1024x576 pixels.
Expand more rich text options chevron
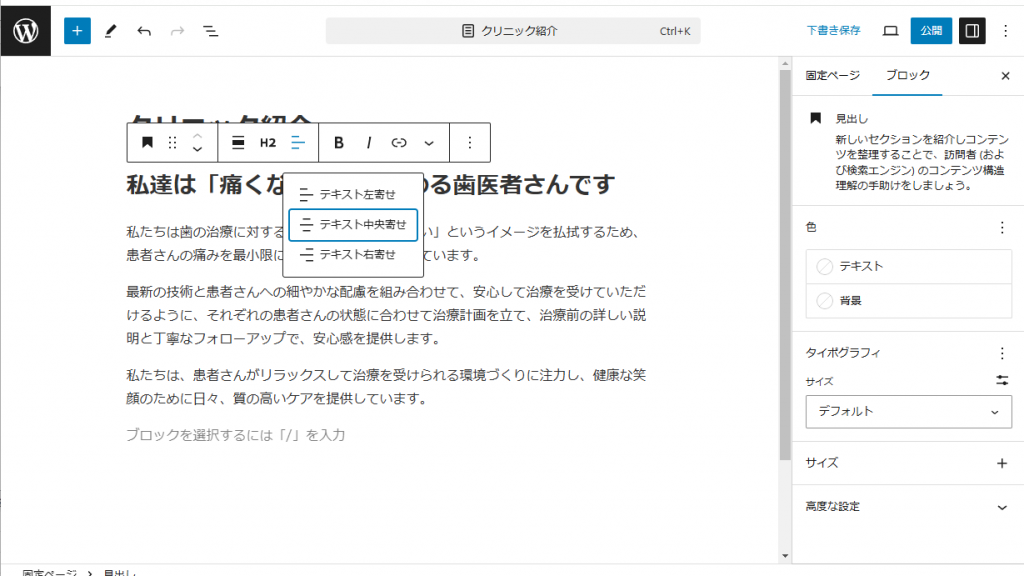pos(429,143)
